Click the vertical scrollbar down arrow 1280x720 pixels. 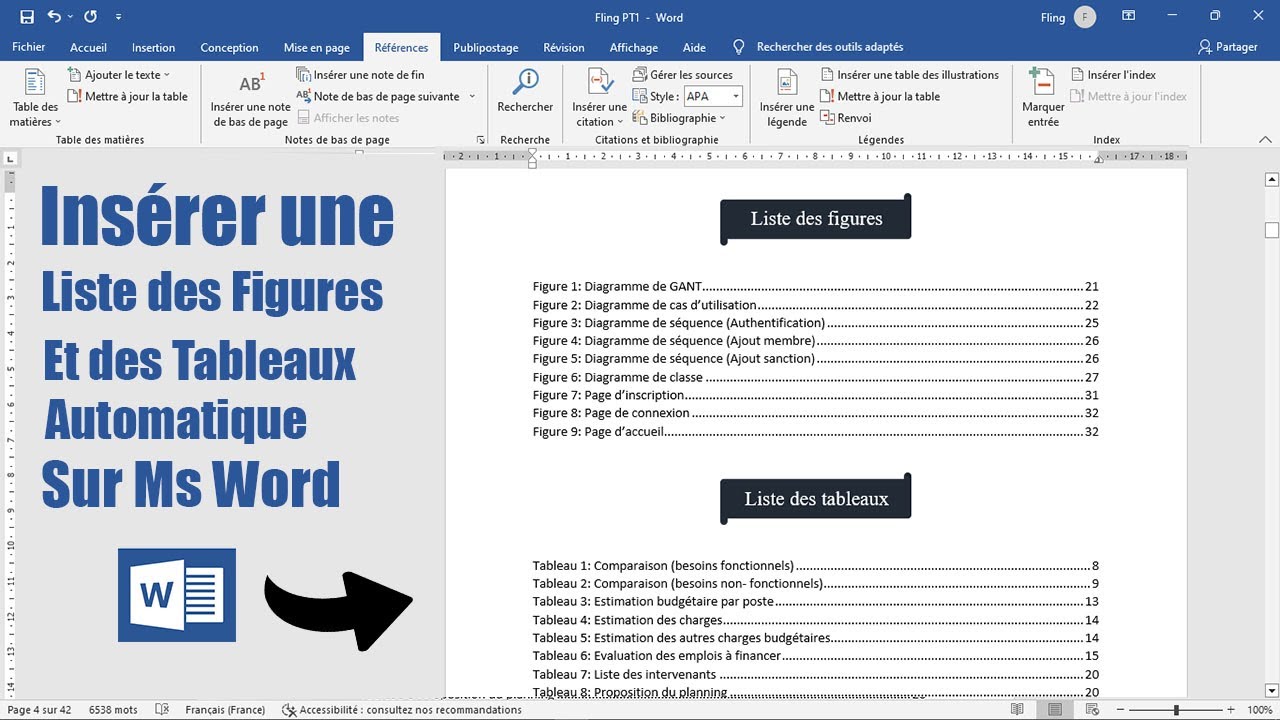pyautogui.click(x=1272, y=690)
